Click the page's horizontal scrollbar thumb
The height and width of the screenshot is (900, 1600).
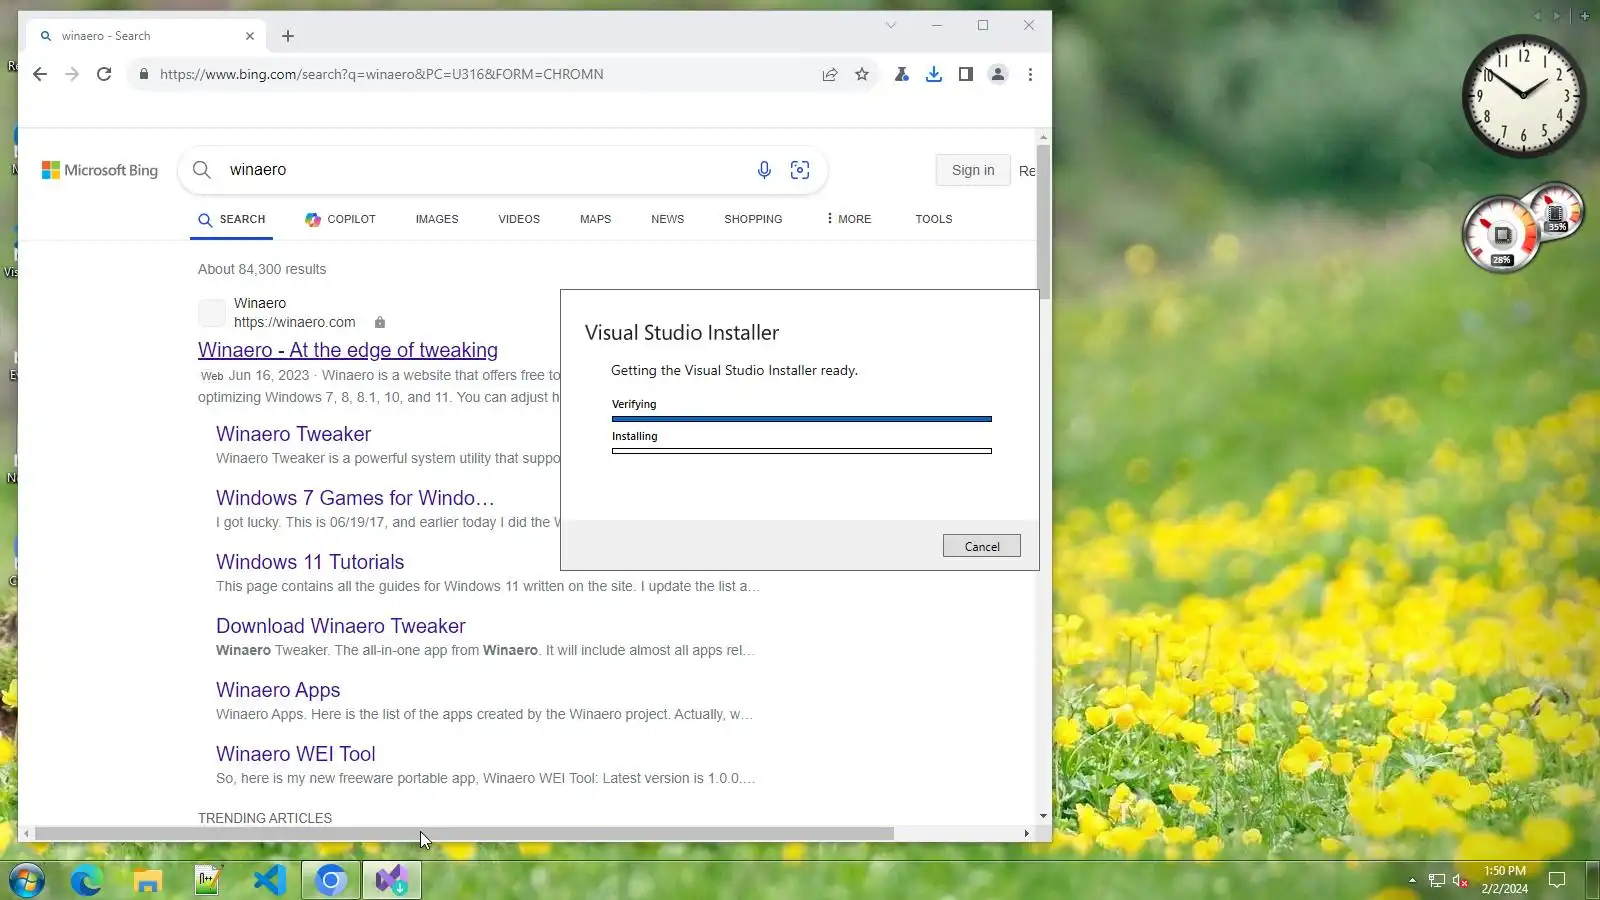[465, 833]
